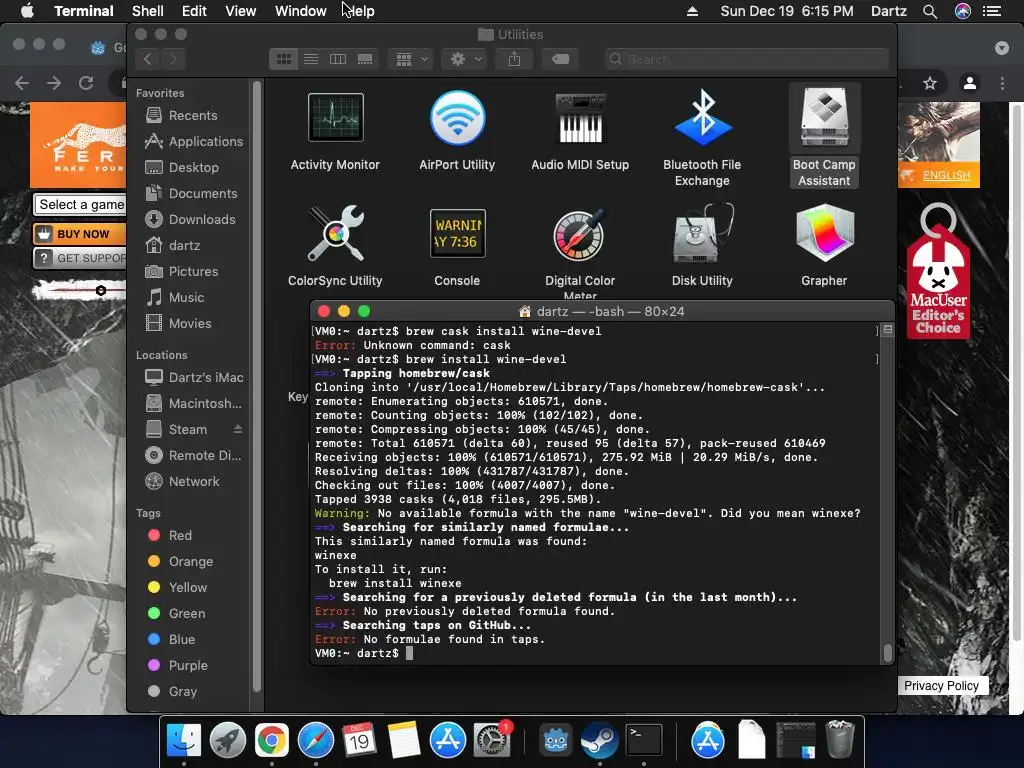Open the View menu
Screen dimensions: 1024x768
point(240,11)
